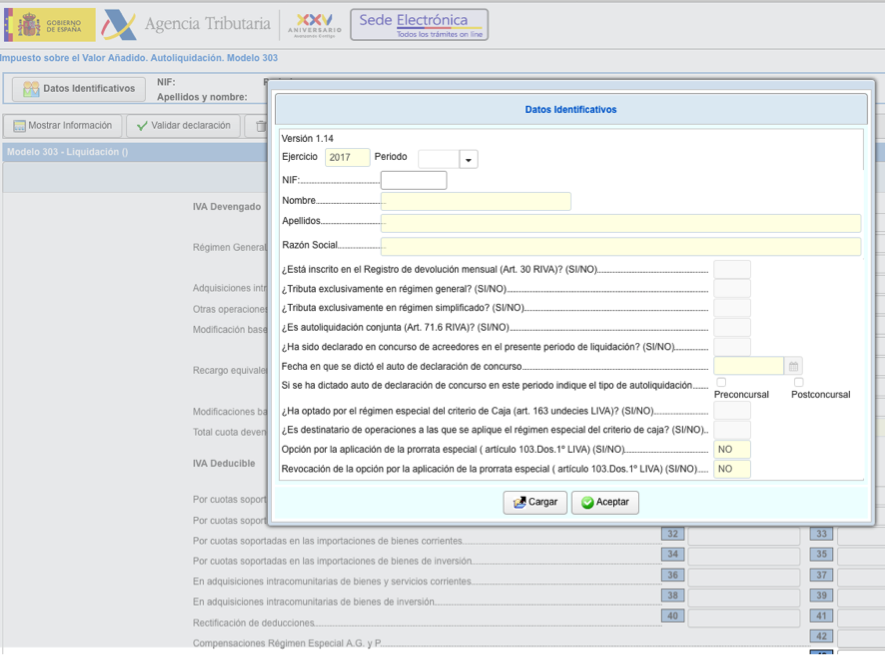Click the box number 42 label

coord(821,636)
